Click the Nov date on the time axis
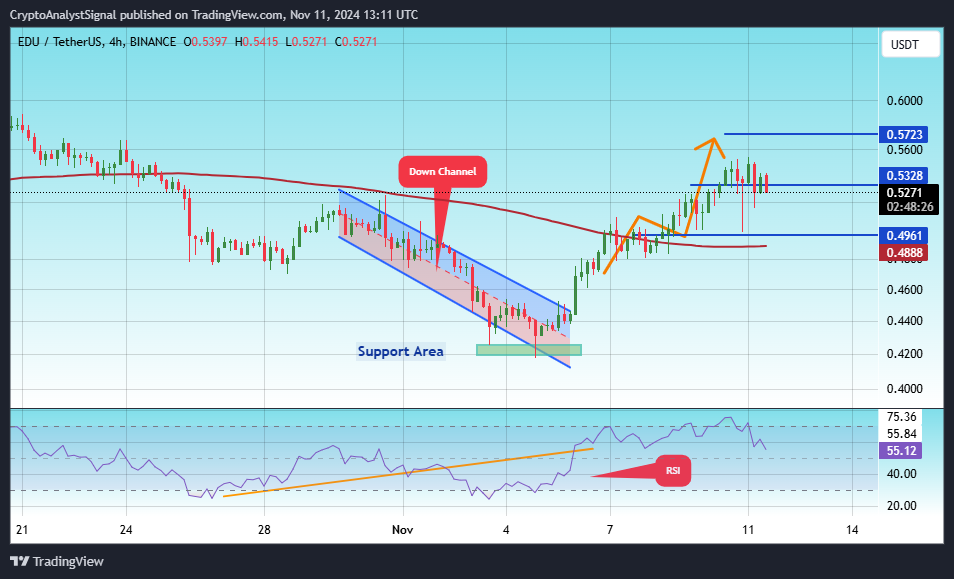 coord(403,530)
